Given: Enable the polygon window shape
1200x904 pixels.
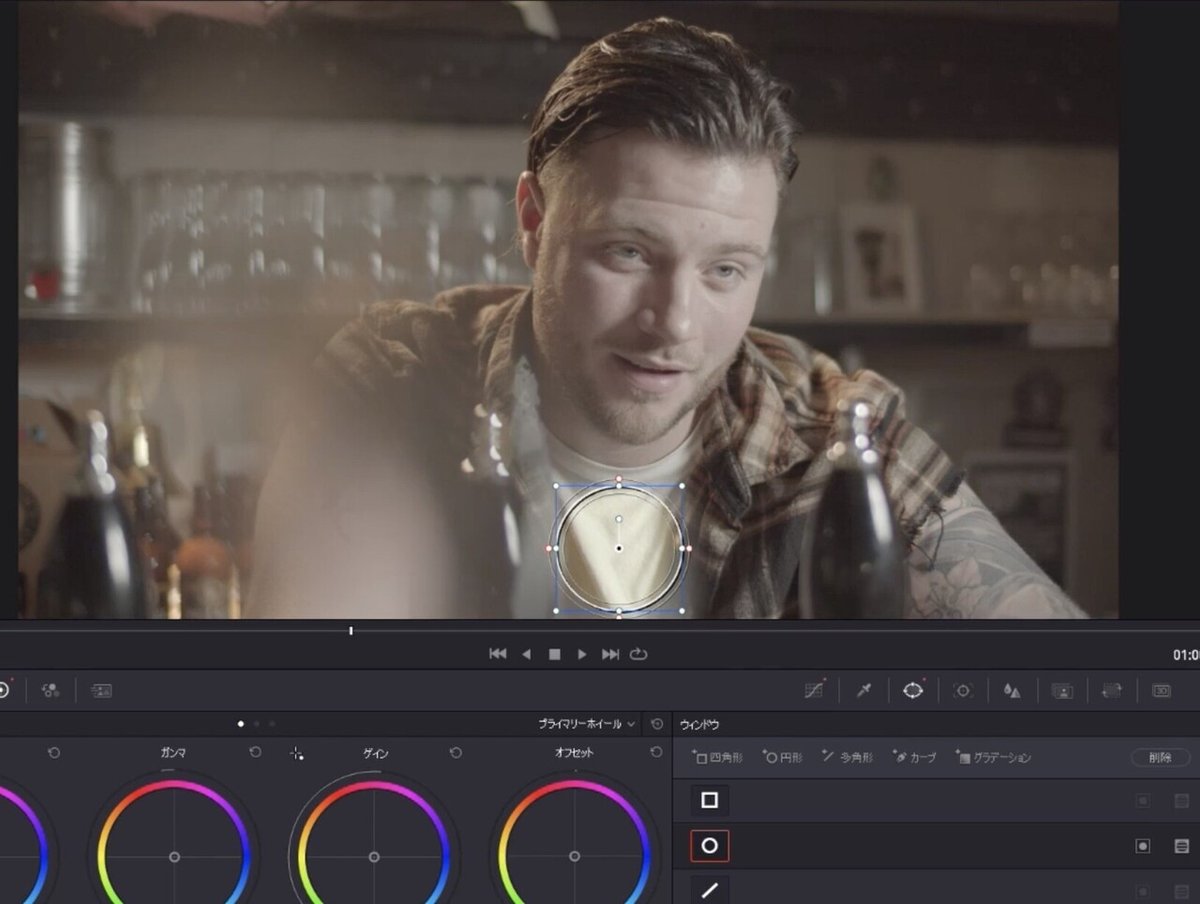Looking at the screenshot, I should click(710, 889).
